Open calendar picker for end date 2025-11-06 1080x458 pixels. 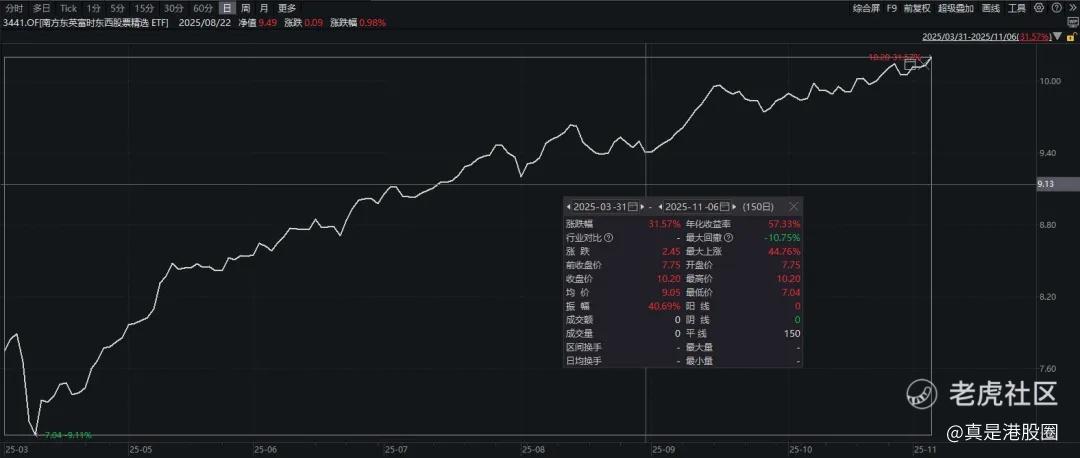click(725, 207)
